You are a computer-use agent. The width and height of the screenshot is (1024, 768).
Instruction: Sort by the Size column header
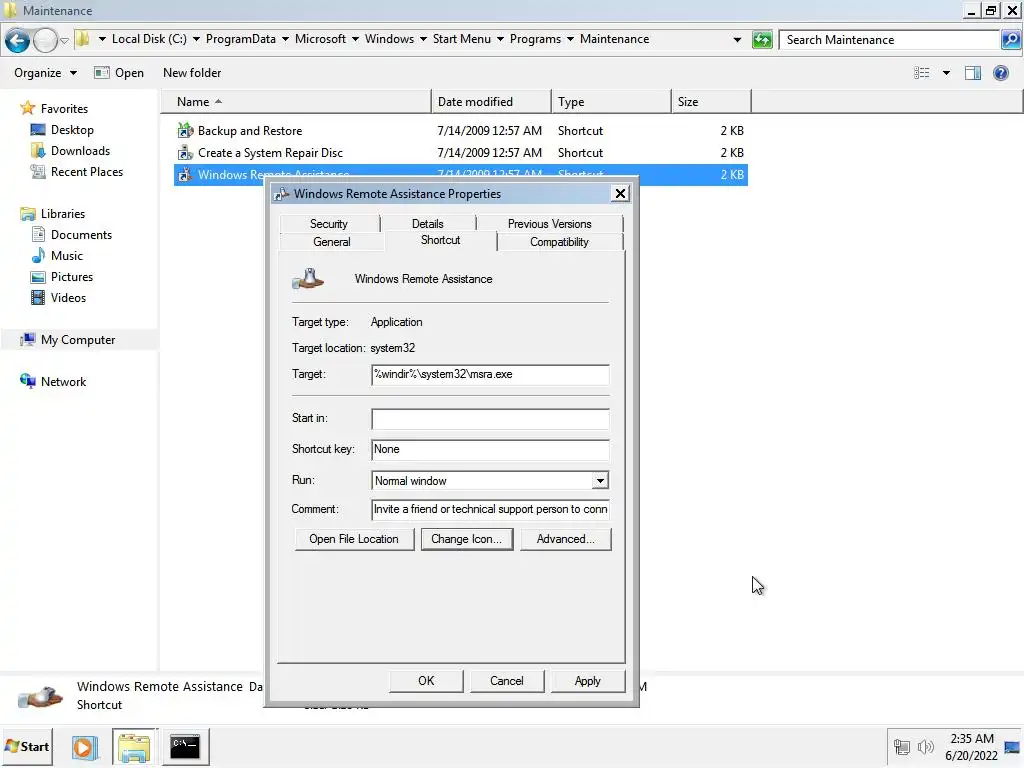[x=711, y=102]
